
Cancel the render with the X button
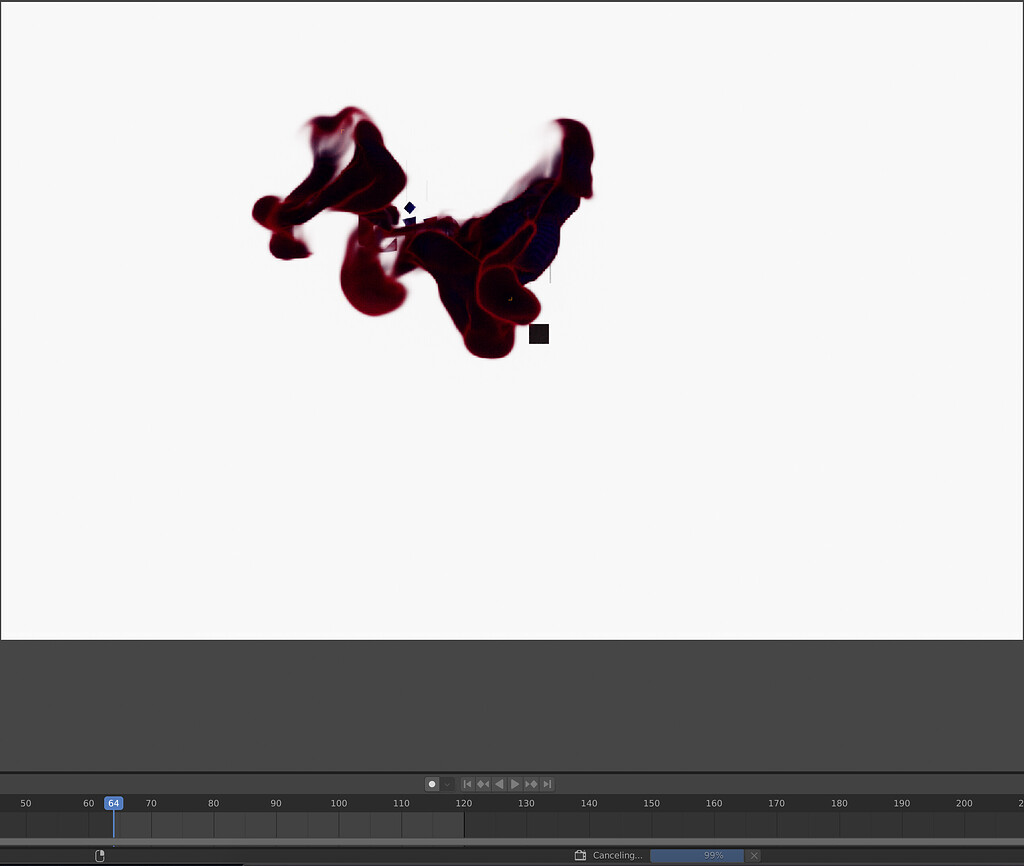[x=754, y=855]
